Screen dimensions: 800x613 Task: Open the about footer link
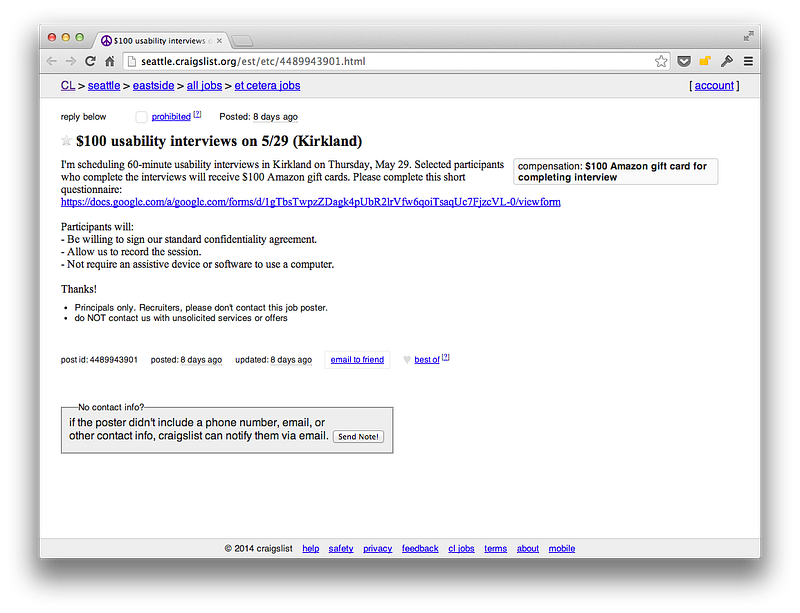click(528, 549)
